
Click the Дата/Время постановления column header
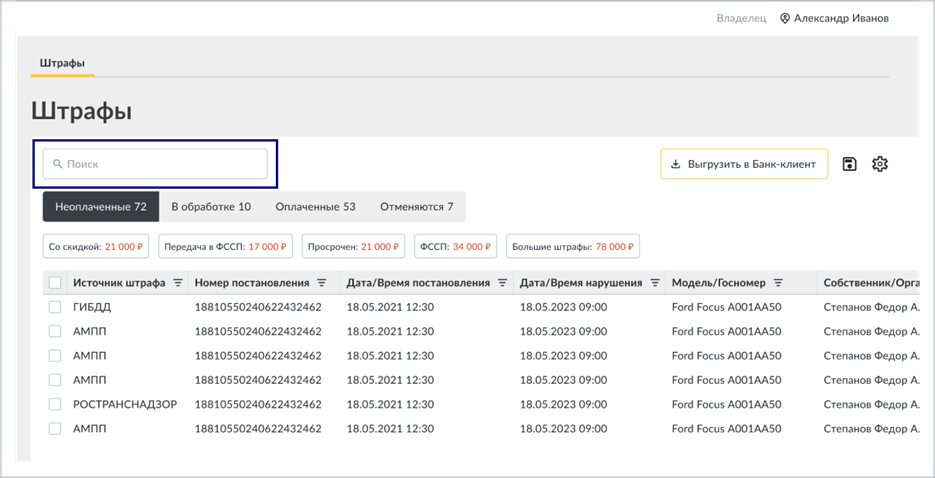pos(418,283)
